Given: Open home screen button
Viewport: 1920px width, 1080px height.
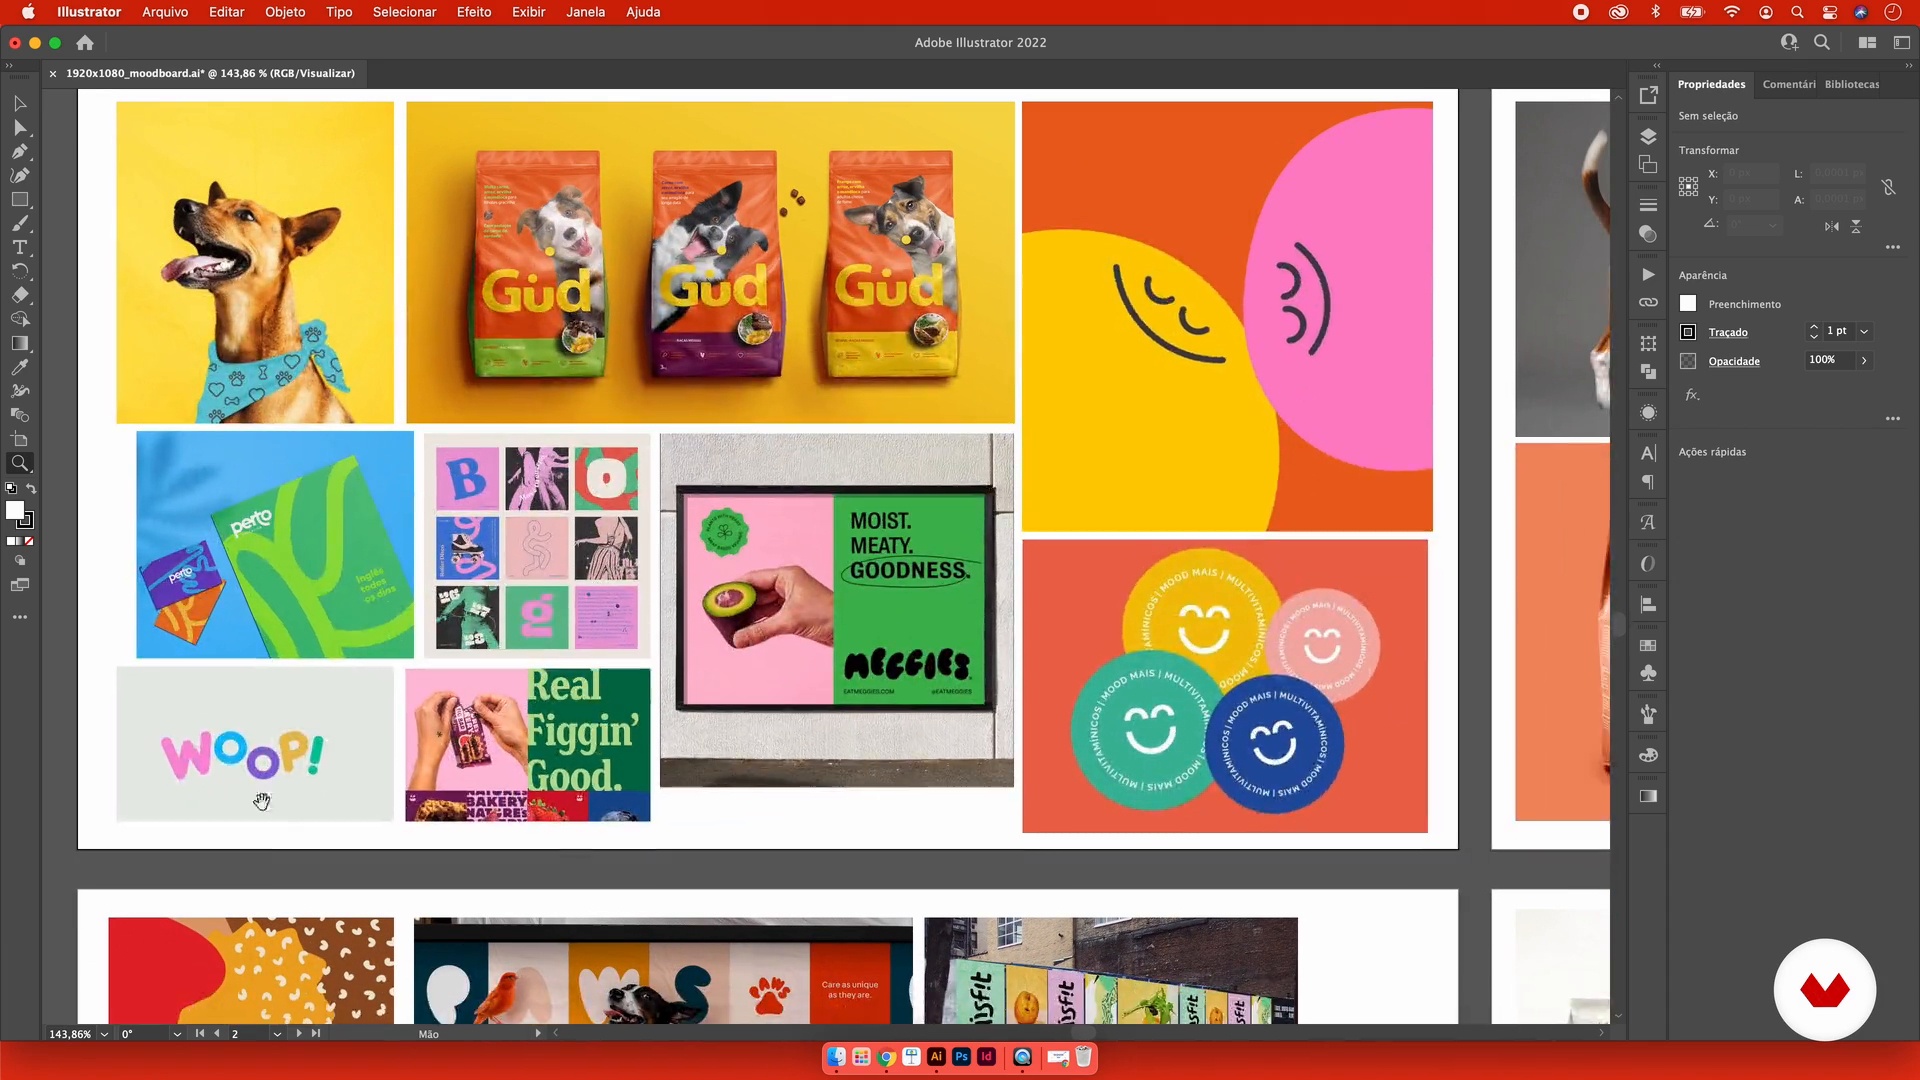Looking at the screenshot, I should [x=85, y=42].
